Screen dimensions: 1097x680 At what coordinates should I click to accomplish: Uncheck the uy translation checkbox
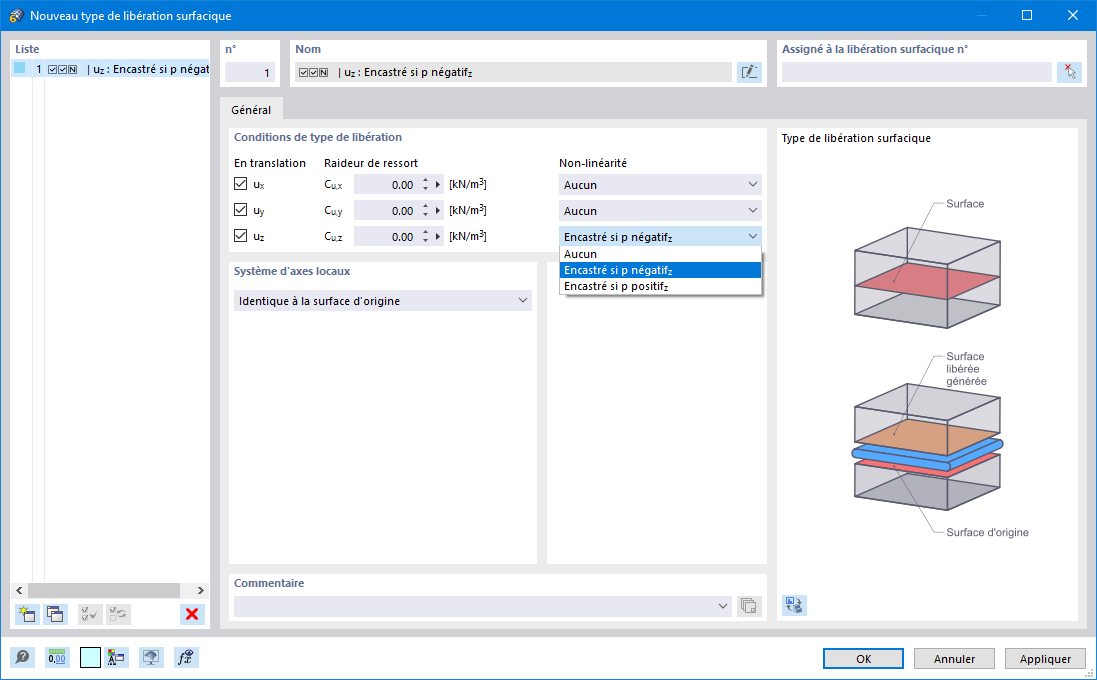point(241,210)
